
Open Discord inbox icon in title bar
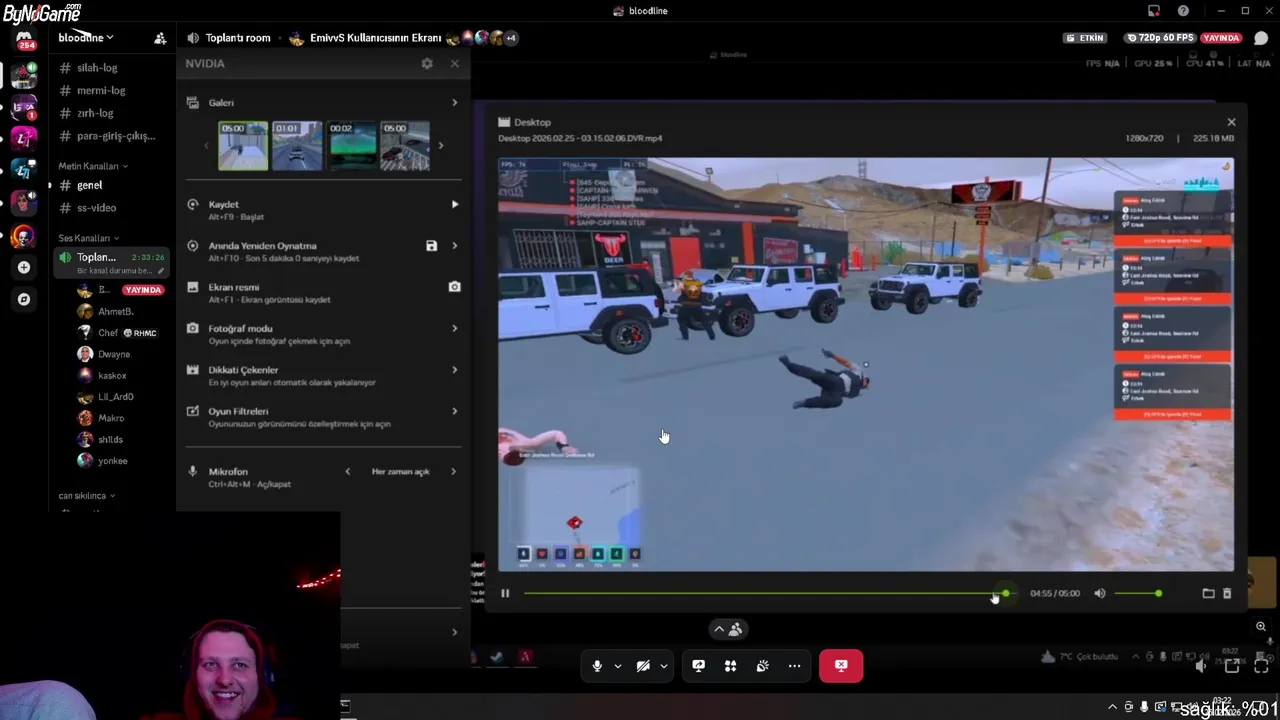1154,11
